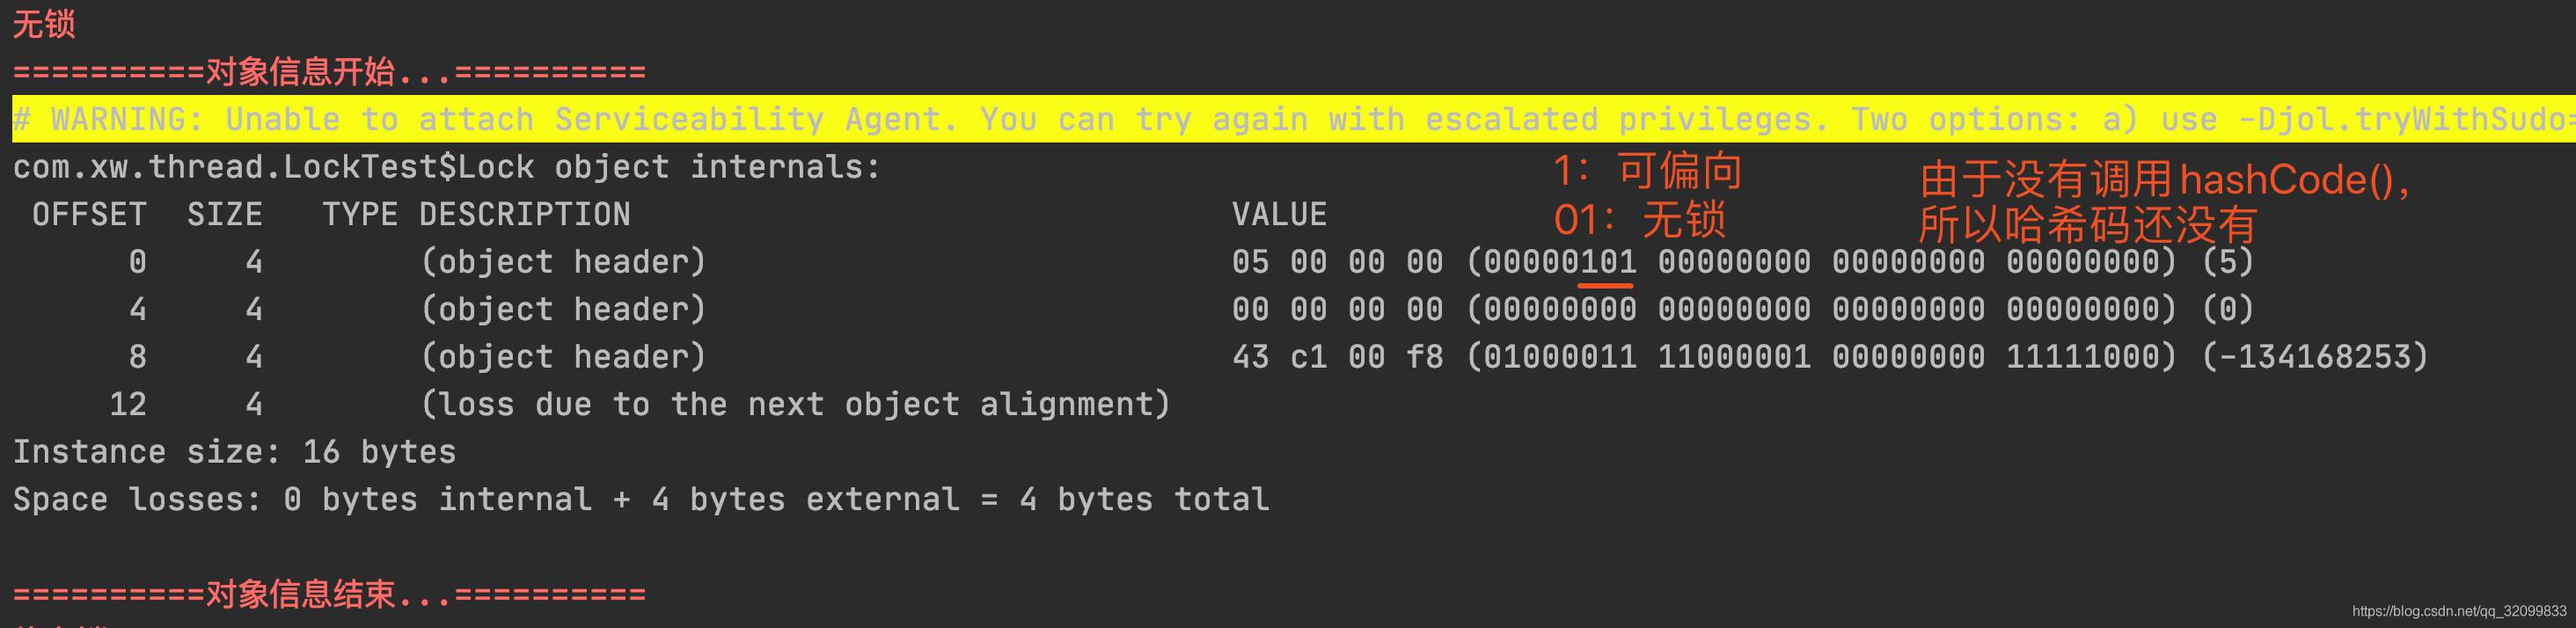Open the blog.csdn.net watermark link

point(2459,611)
